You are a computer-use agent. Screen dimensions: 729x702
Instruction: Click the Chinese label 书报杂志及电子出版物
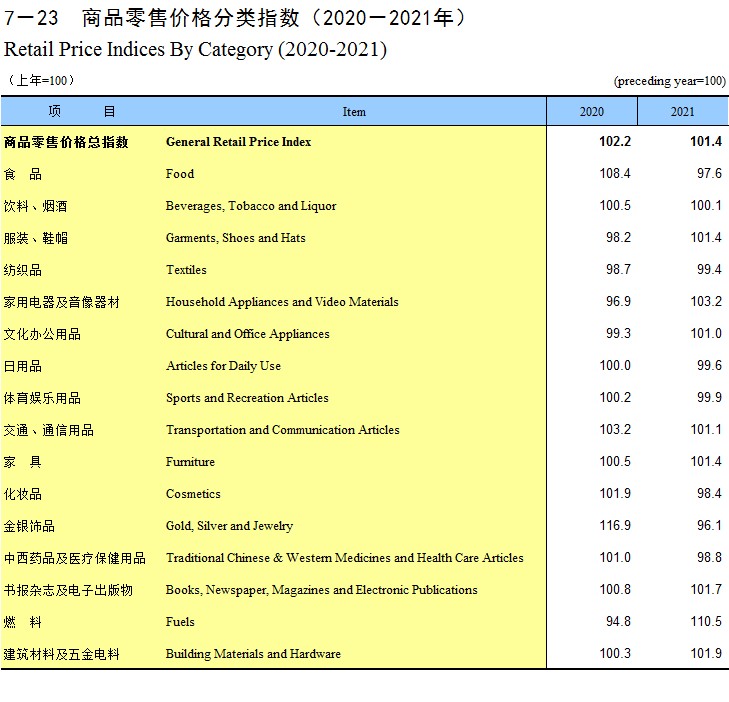(68, 590)
